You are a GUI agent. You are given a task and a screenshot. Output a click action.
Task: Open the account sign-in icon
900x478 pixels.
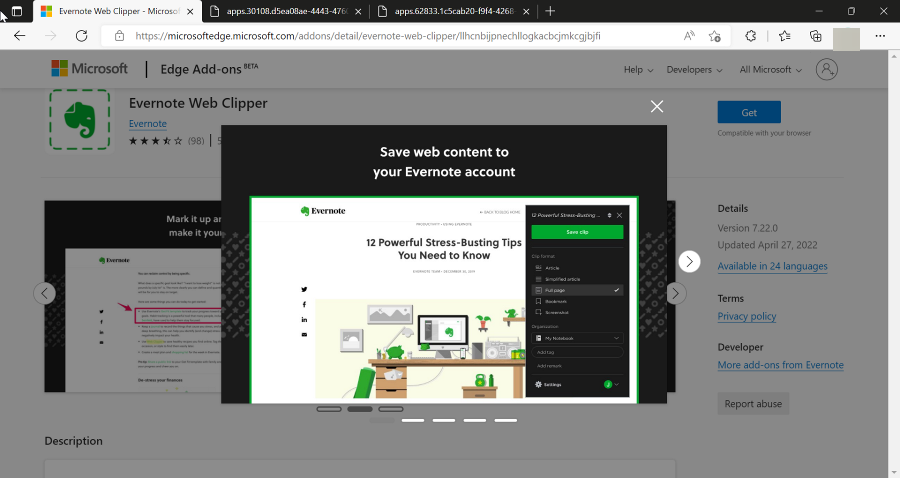(x=827, y=69)
